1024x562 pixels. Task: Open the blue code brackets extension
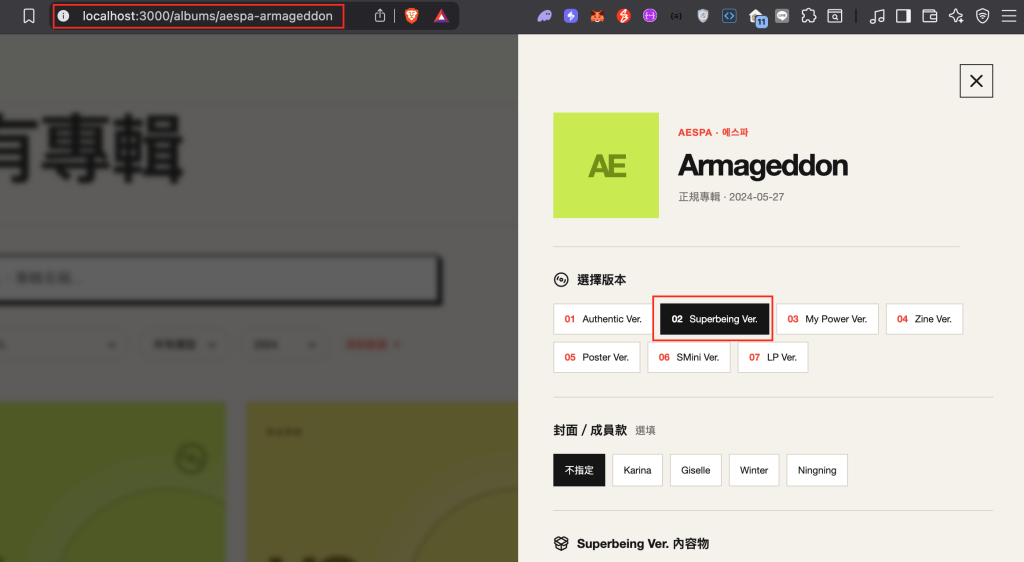click(729, 16)
